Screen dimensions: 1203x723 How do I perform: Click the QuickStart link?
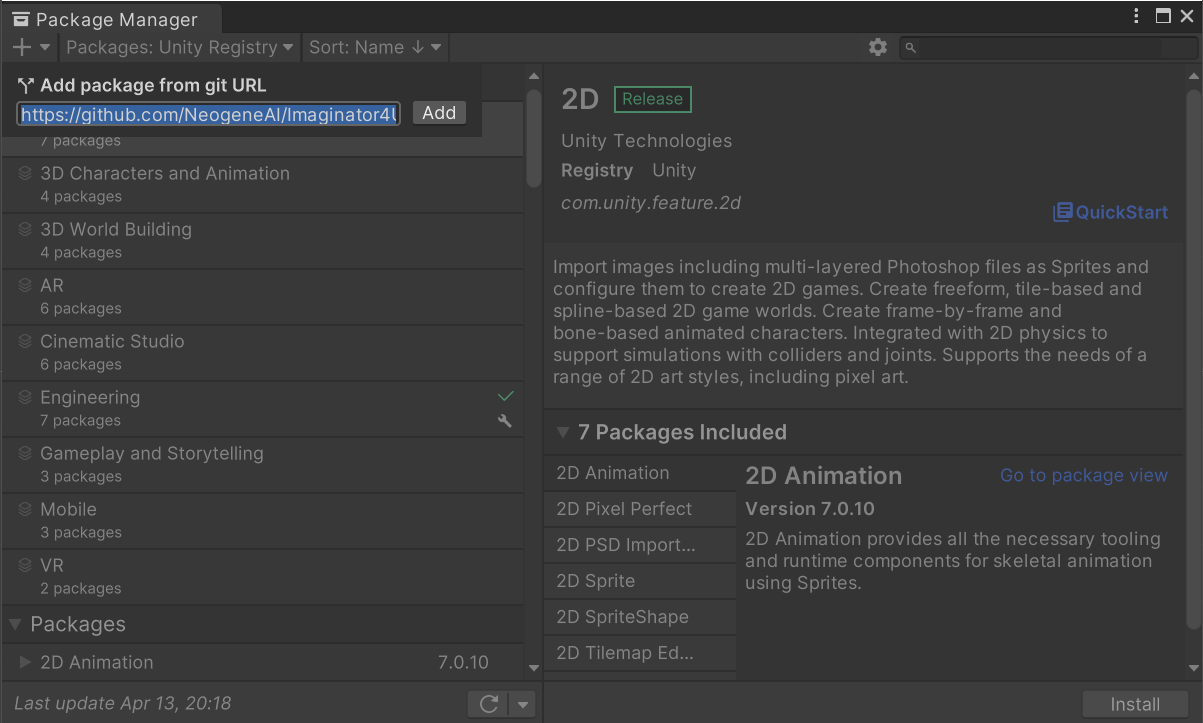pos(1110,212)
